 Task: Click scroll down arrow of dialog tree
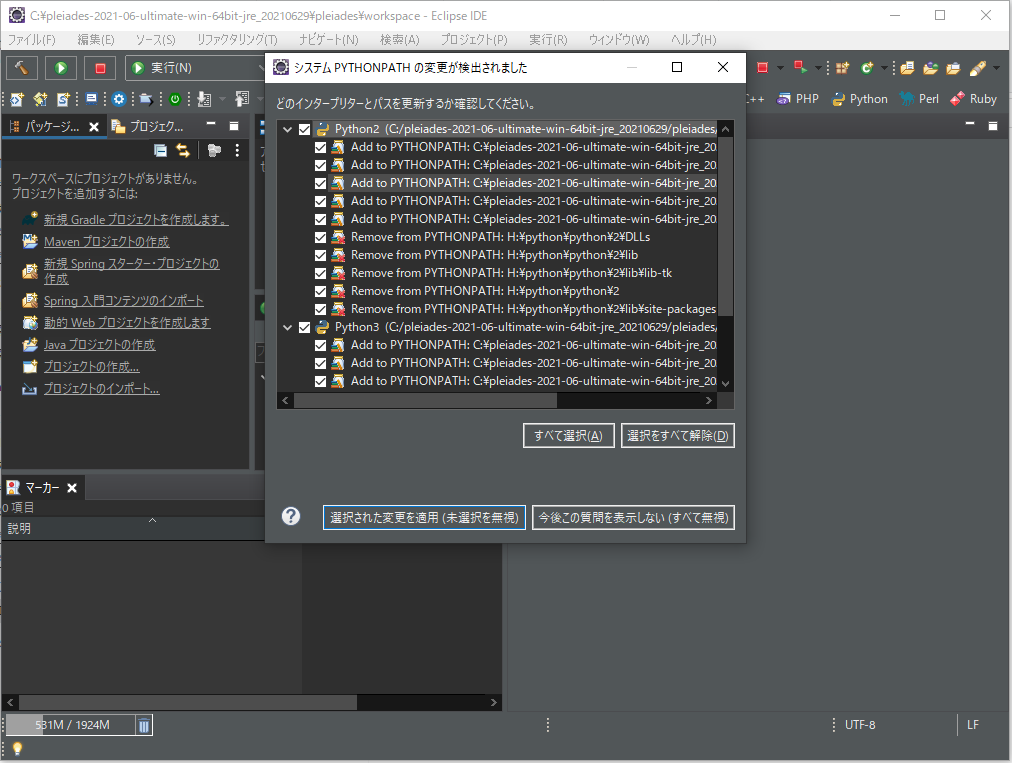725,384
